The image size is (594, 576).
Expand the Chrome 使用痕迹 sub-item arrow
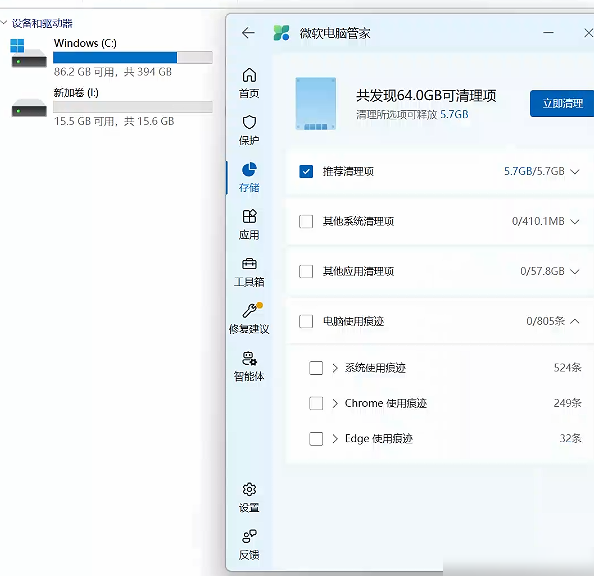(335, 403)
